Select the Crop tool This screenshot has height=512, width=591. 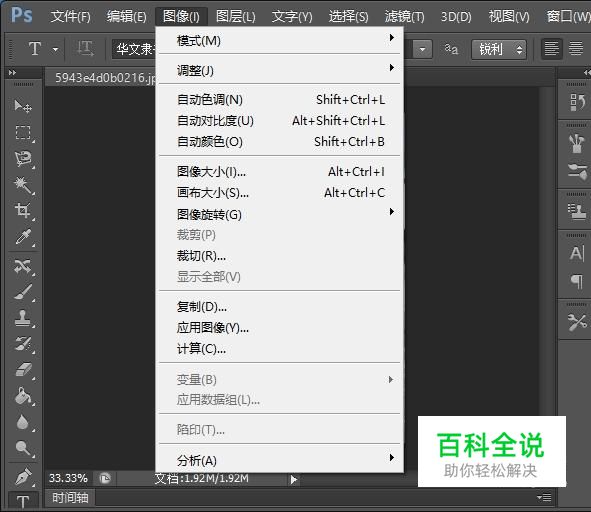pos(23,210)
